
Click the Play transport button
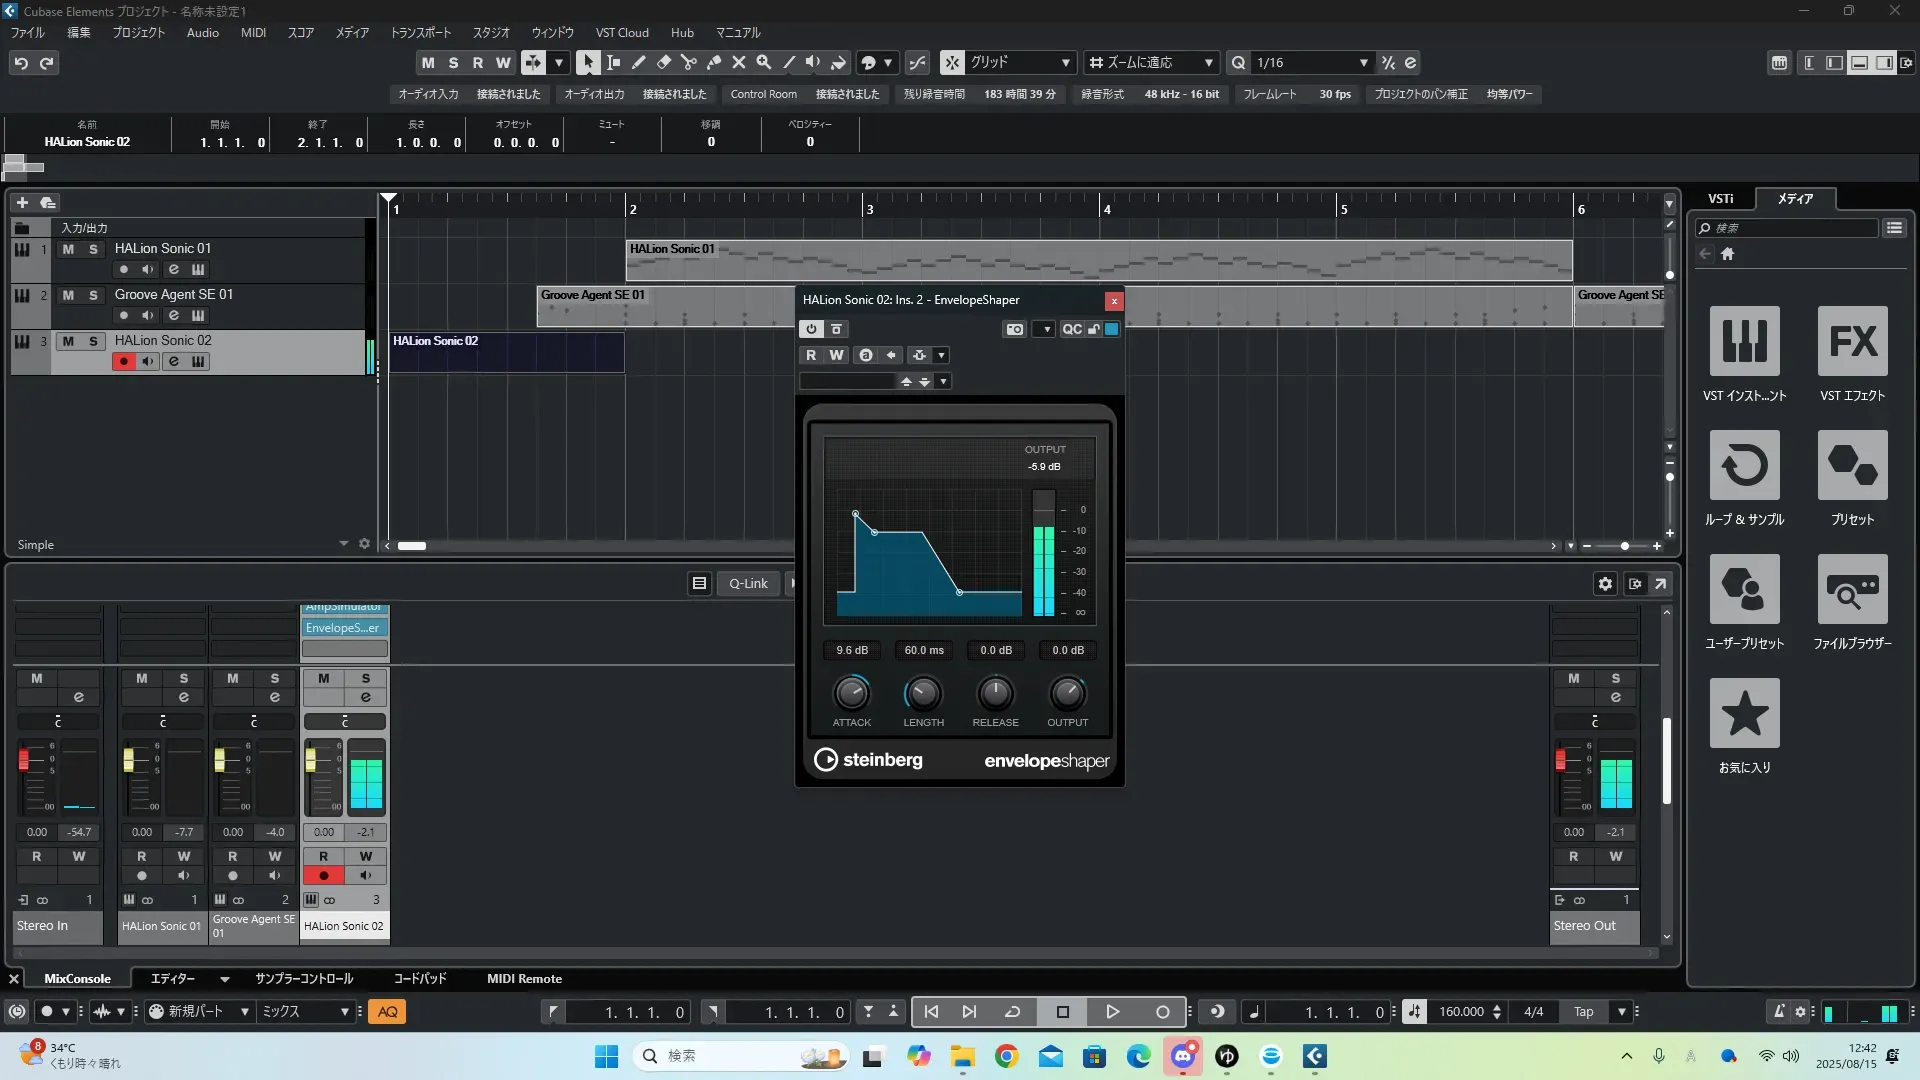click(x=1112, y=1012)
